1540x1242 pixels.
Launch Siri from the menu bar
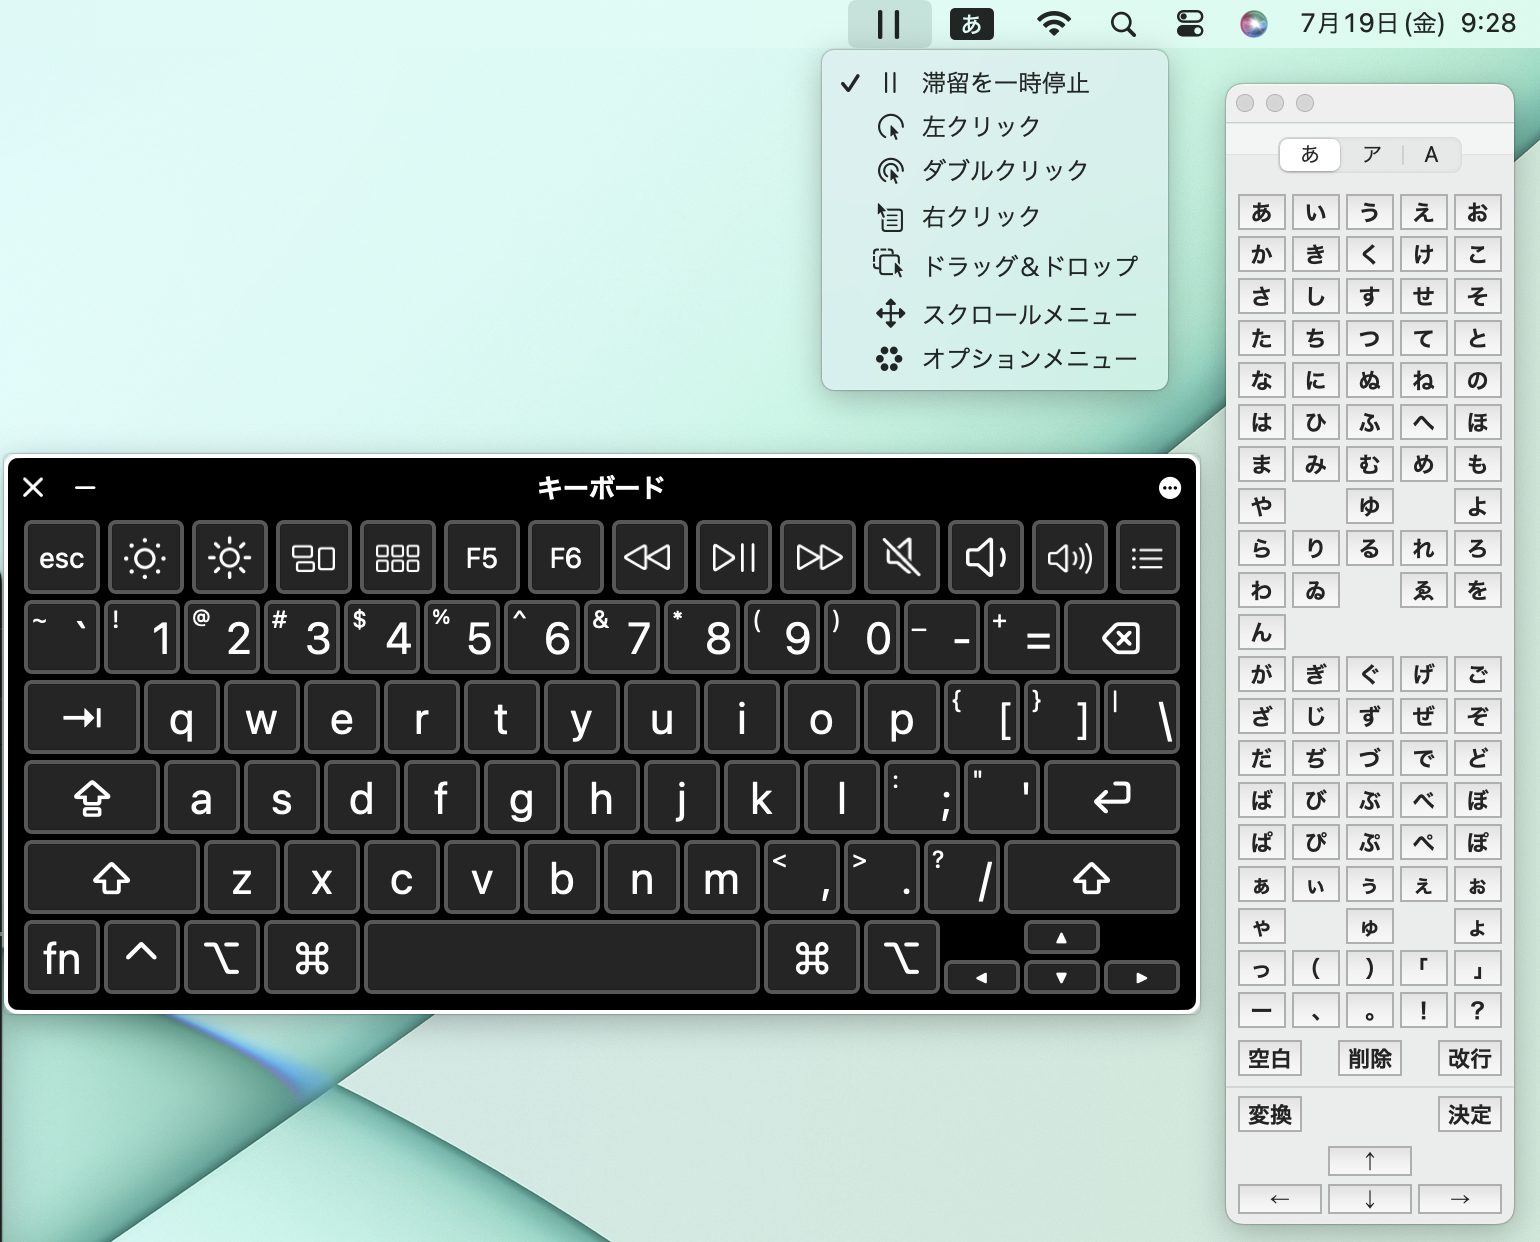coord(1254,24)
